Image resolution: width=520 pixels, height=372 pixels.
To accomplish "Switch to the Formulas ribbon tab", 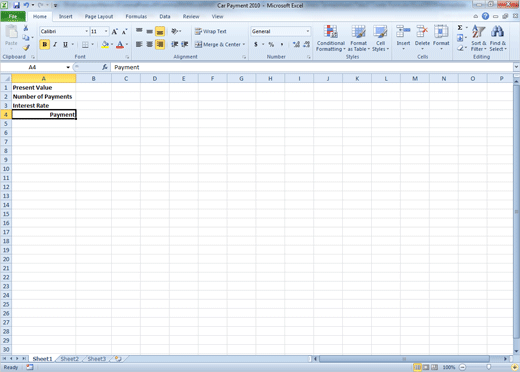I will pos(136,16).
